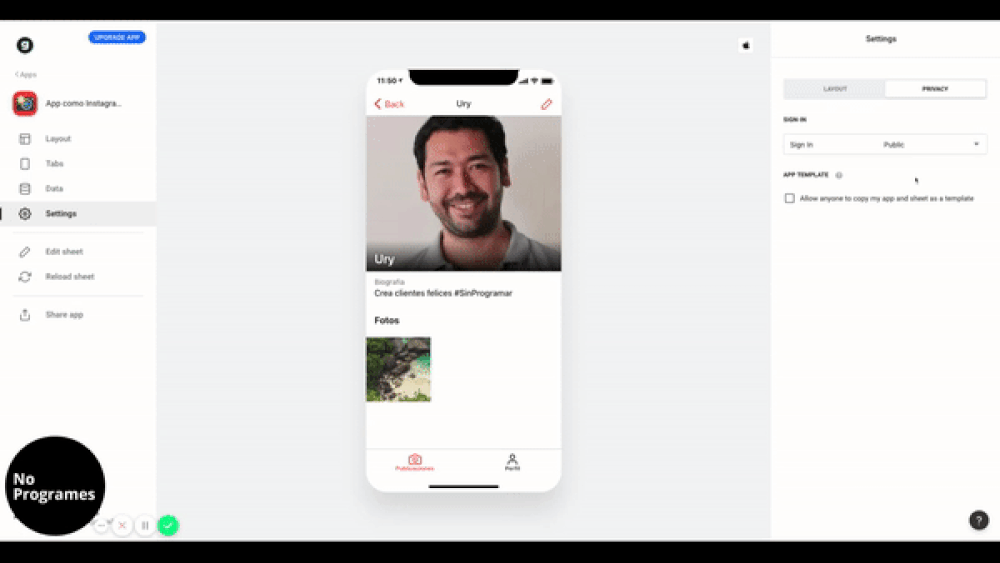Click the green checkmark finish recording button
Screen dimensions: 1000x563
(168, 525)
